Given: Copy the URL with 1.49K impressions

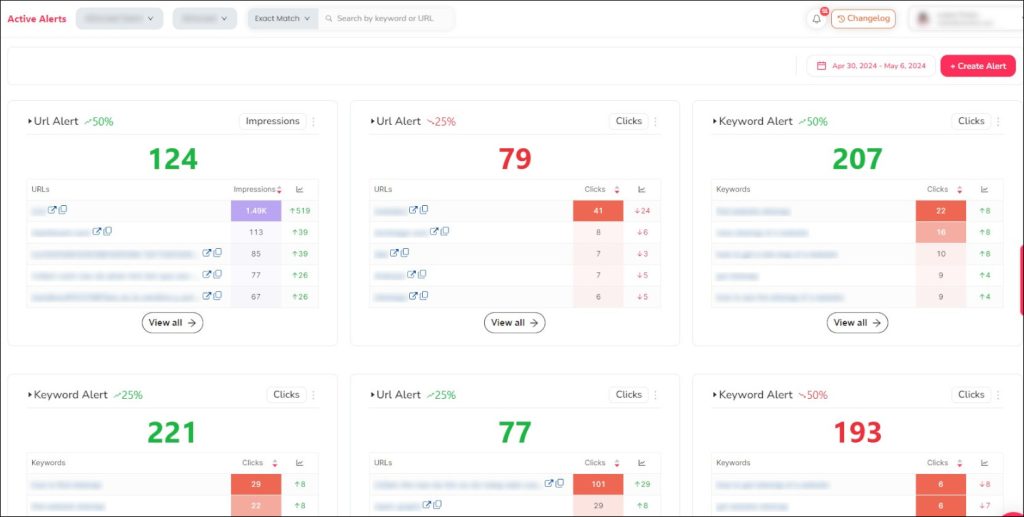Looking at the screenshot, I should [x=63, y=210].
